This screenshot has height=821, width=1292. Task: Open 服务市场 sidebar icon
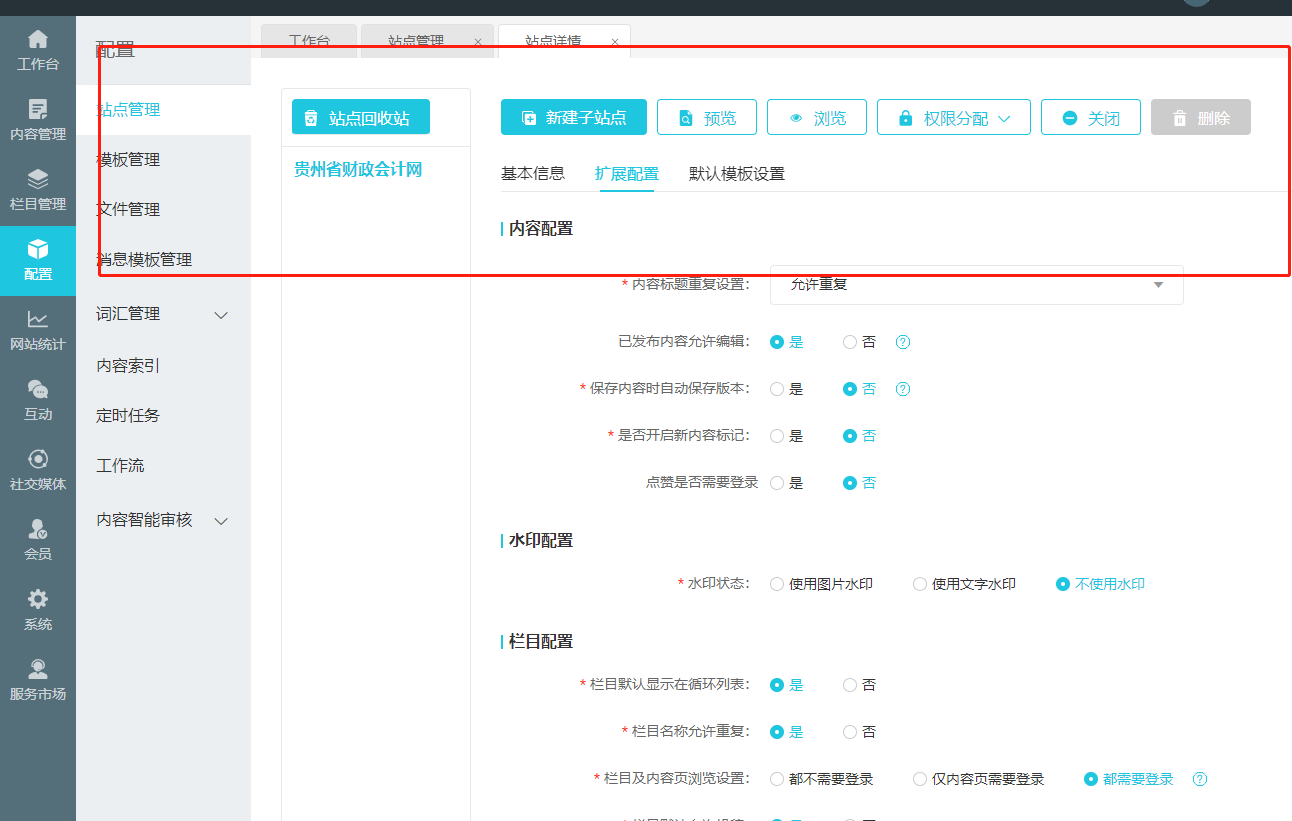38,680
